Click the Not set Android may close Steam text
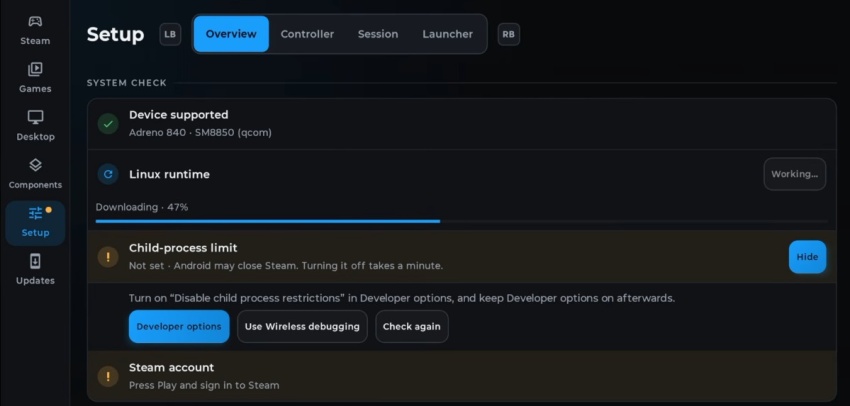This screenshot has width=850, height=406. 286,266
